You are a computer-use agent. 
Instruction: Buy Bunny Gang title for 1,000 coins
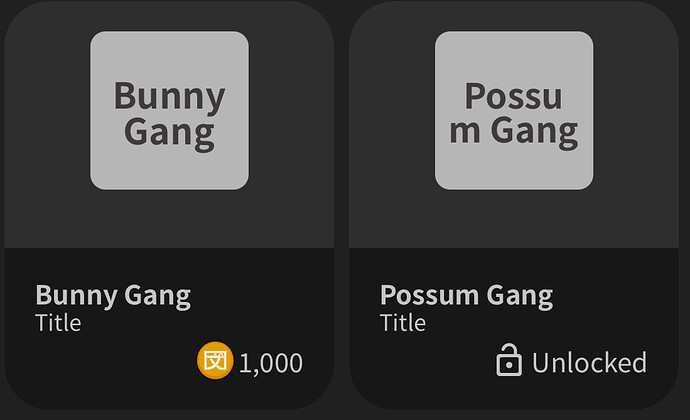pyautogui.click(x=250, y=361)
